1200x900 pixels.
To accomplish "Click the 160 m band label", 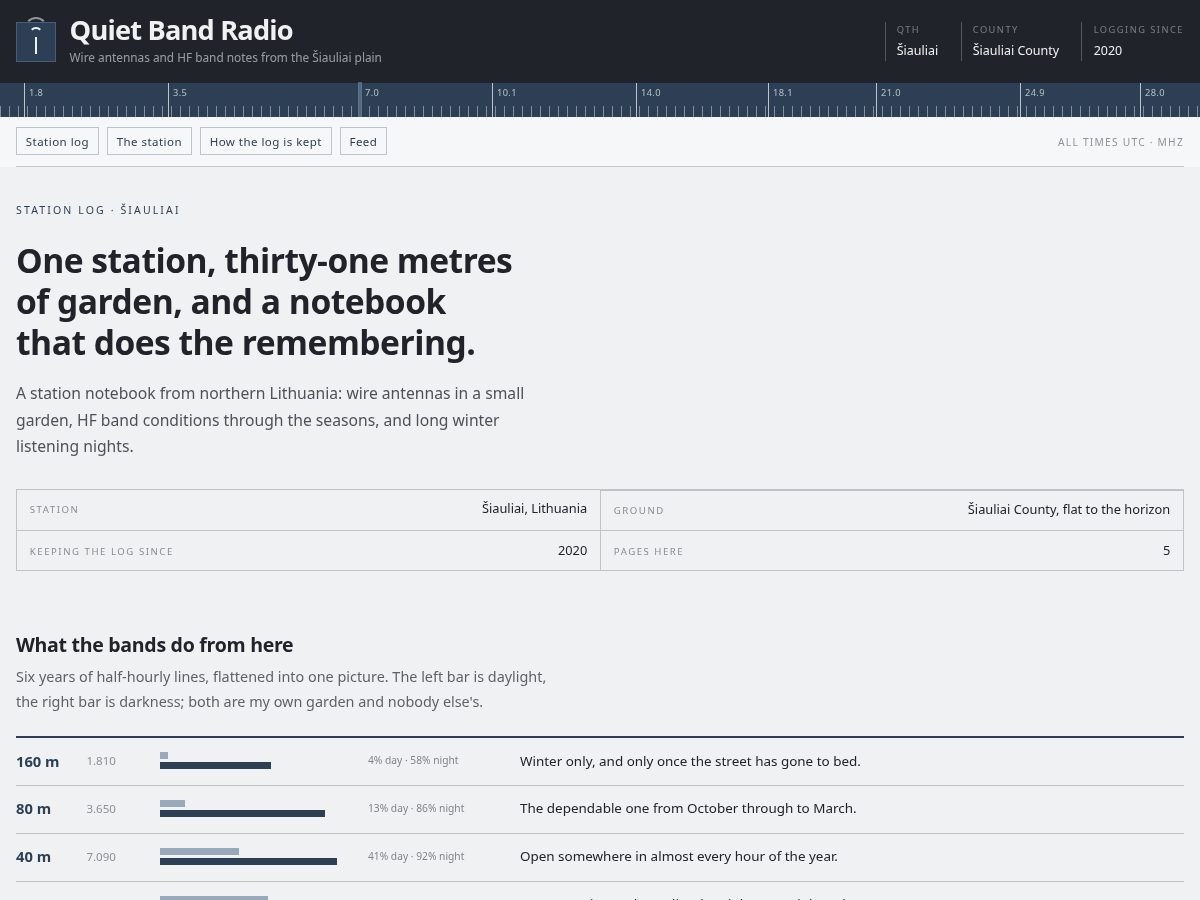I will coord(37,761).
